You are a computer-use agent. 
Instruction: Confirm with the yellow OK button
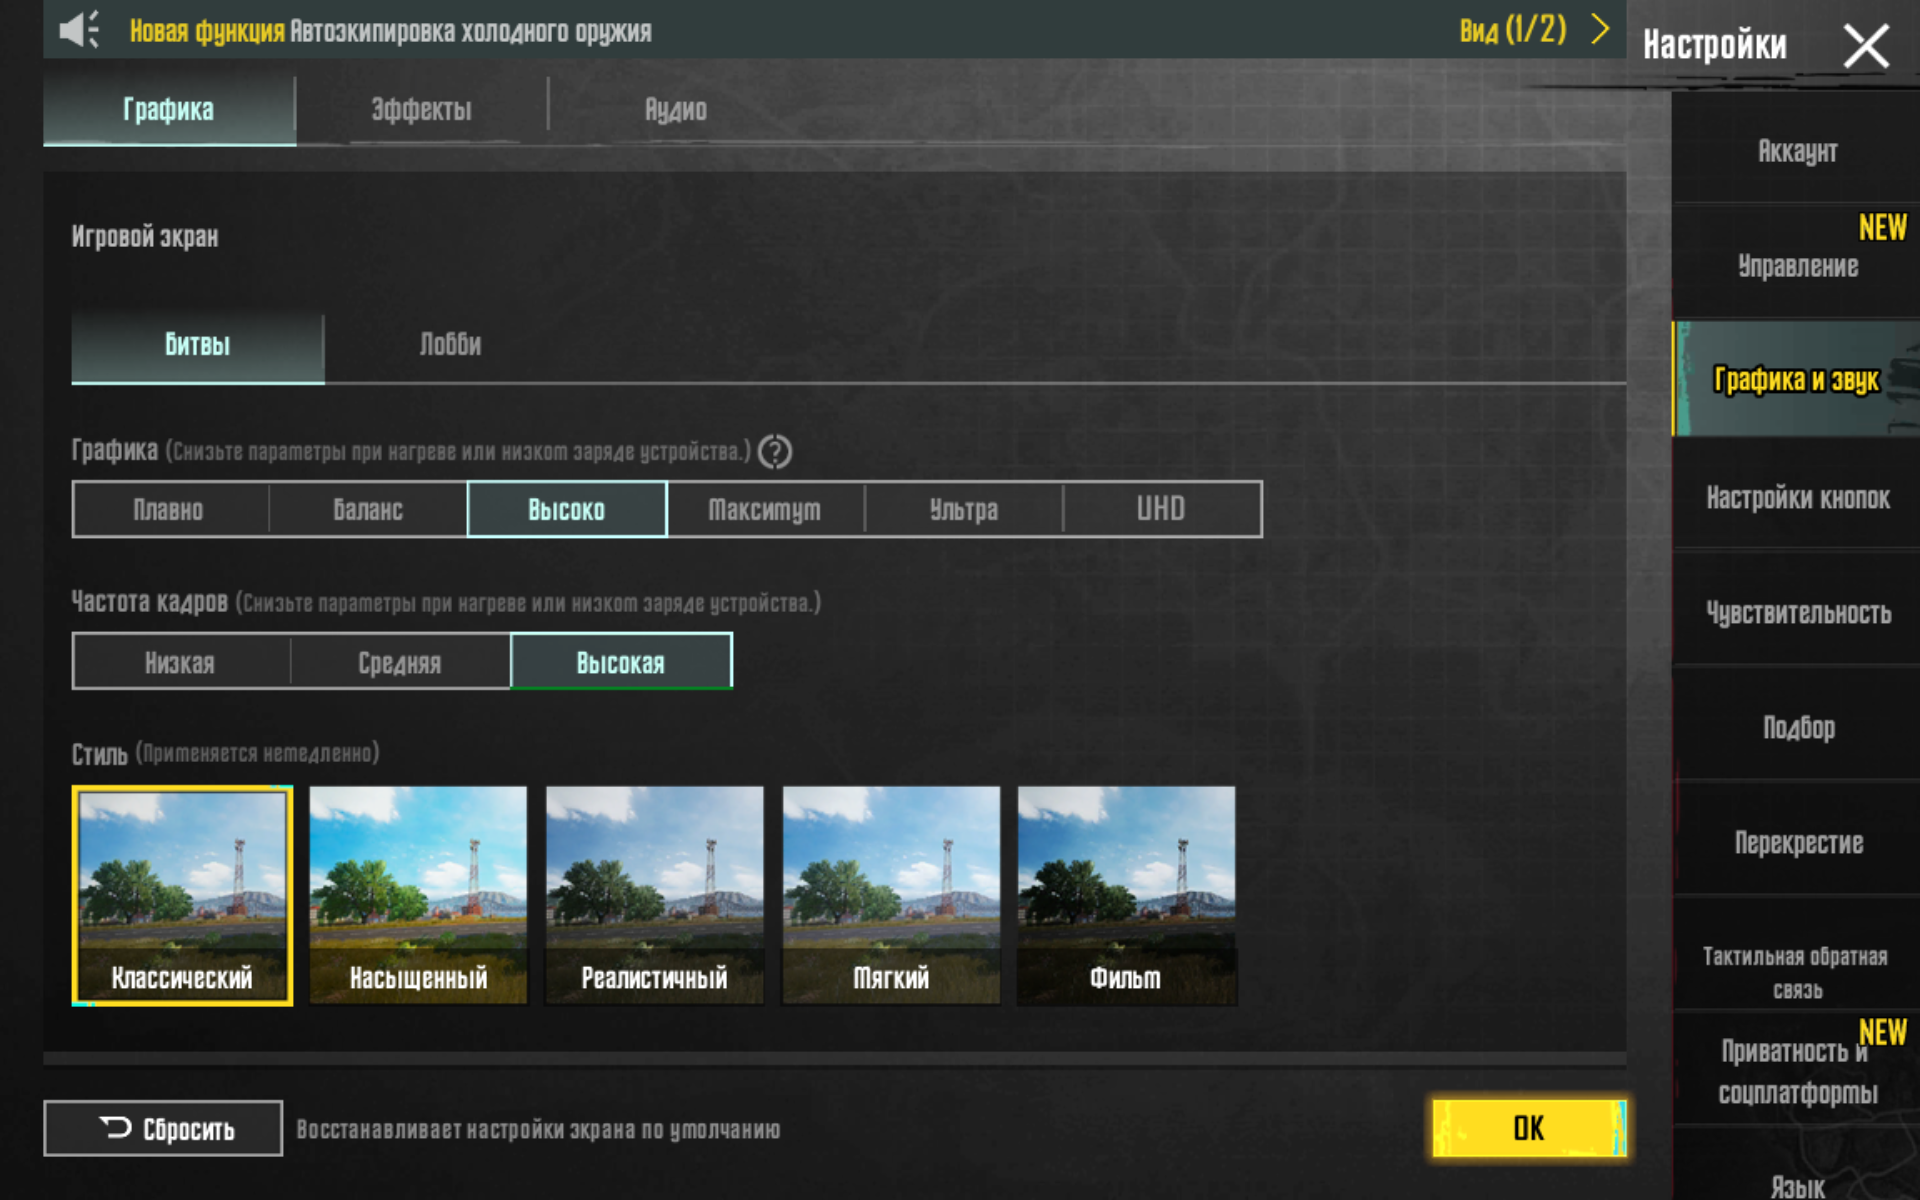coord(1528,1128)
